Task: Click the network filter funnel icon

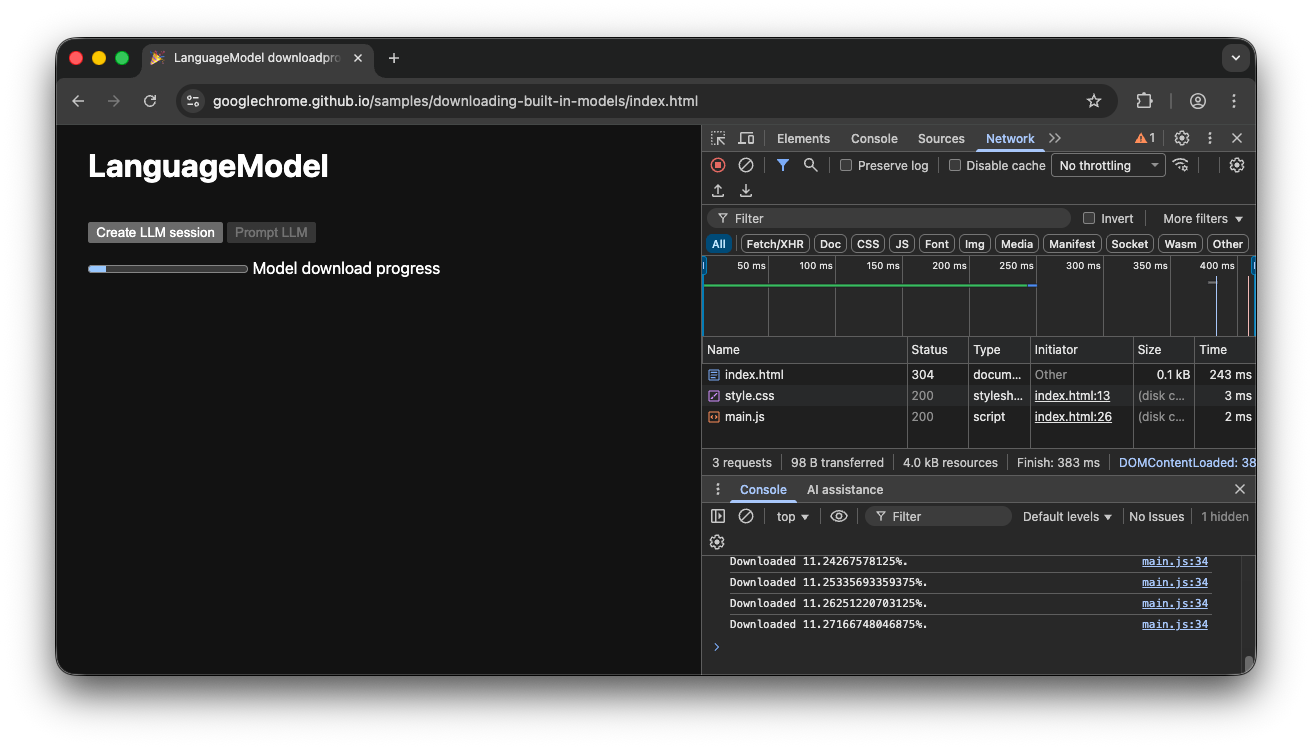Action: point(783,166)
